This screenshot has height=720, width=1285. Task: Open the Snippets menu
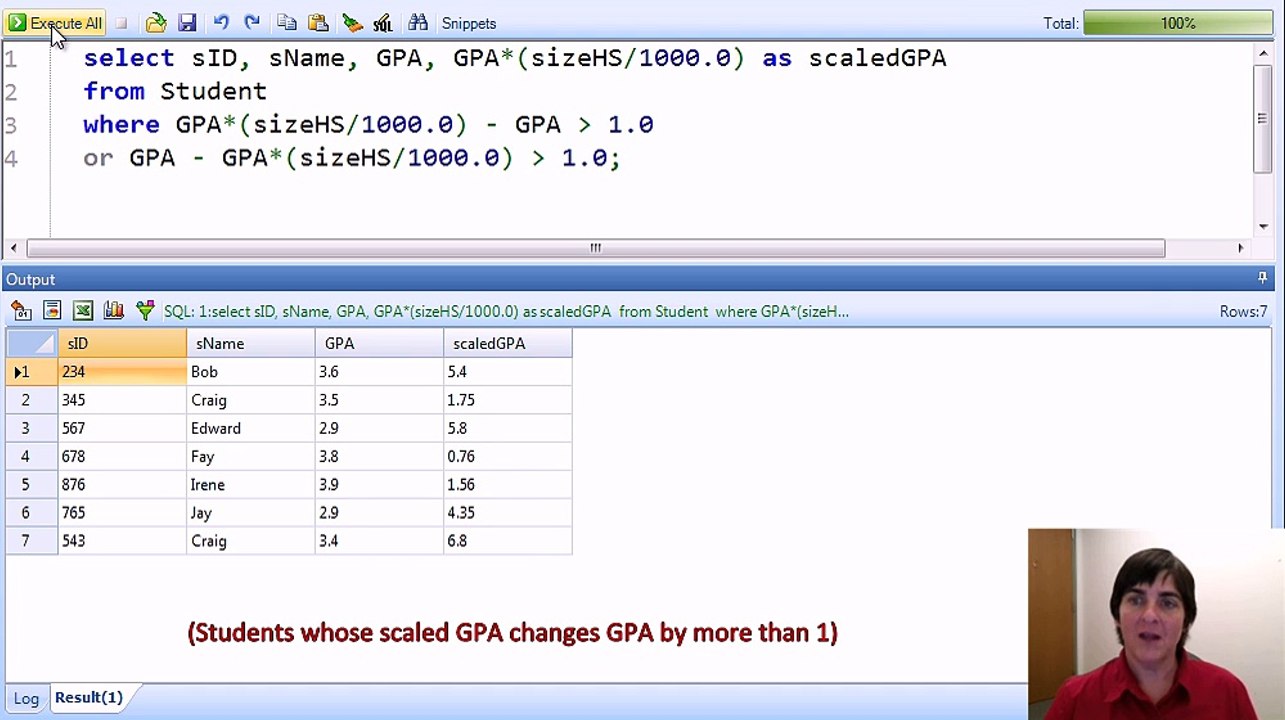(x=469, y=23)
